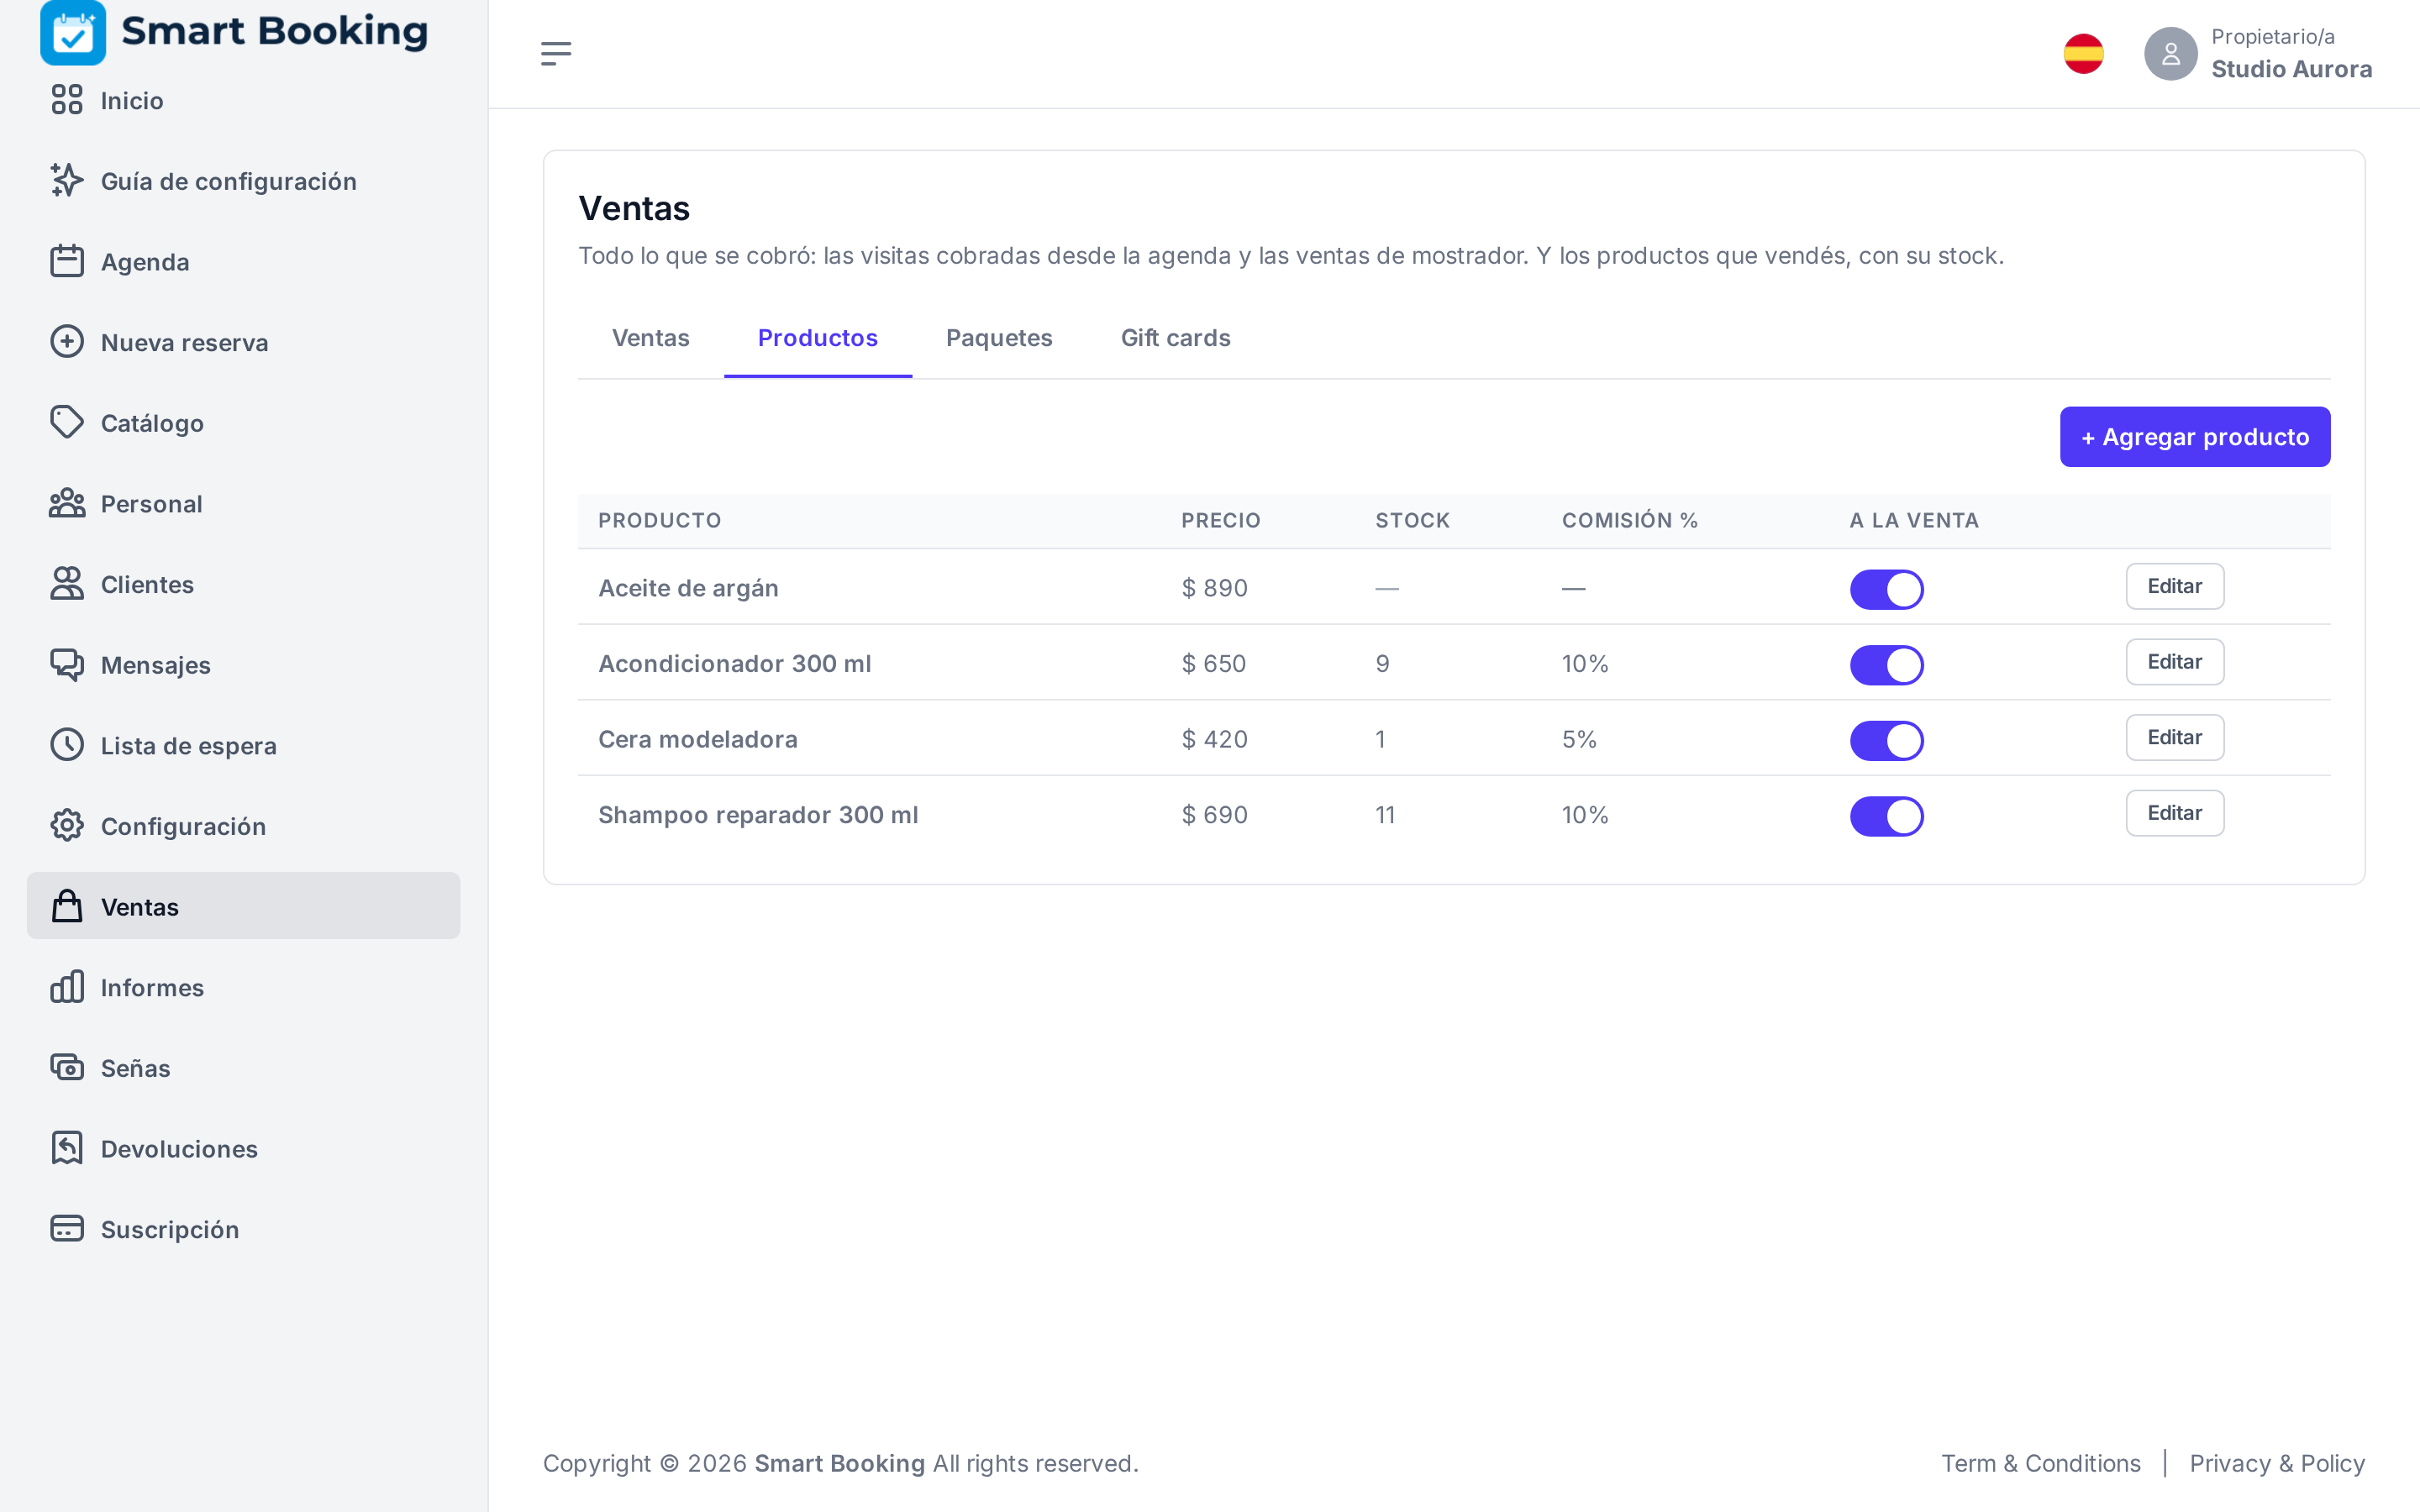Edit the Shampoo reparador 300 ml product
The width and height of the screenshot is (2420, 1512).
click(x=2174, y=813)
